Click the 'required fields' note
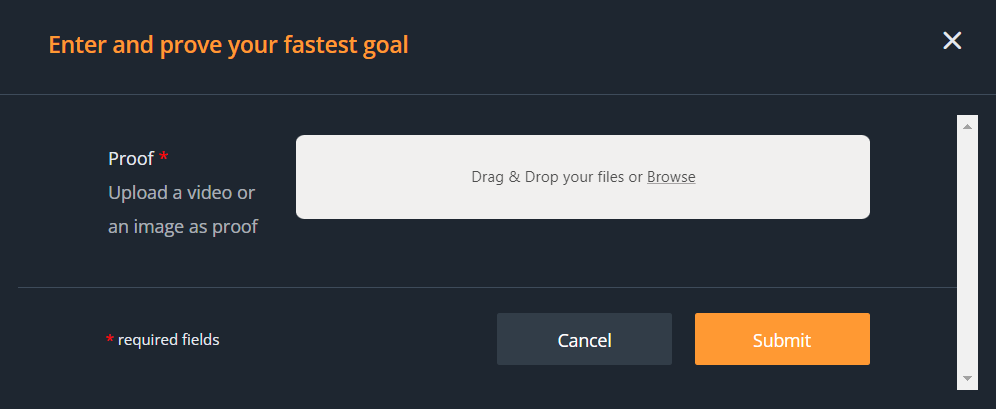The height and width of the screenshot is (409, 996). (168, 340)
